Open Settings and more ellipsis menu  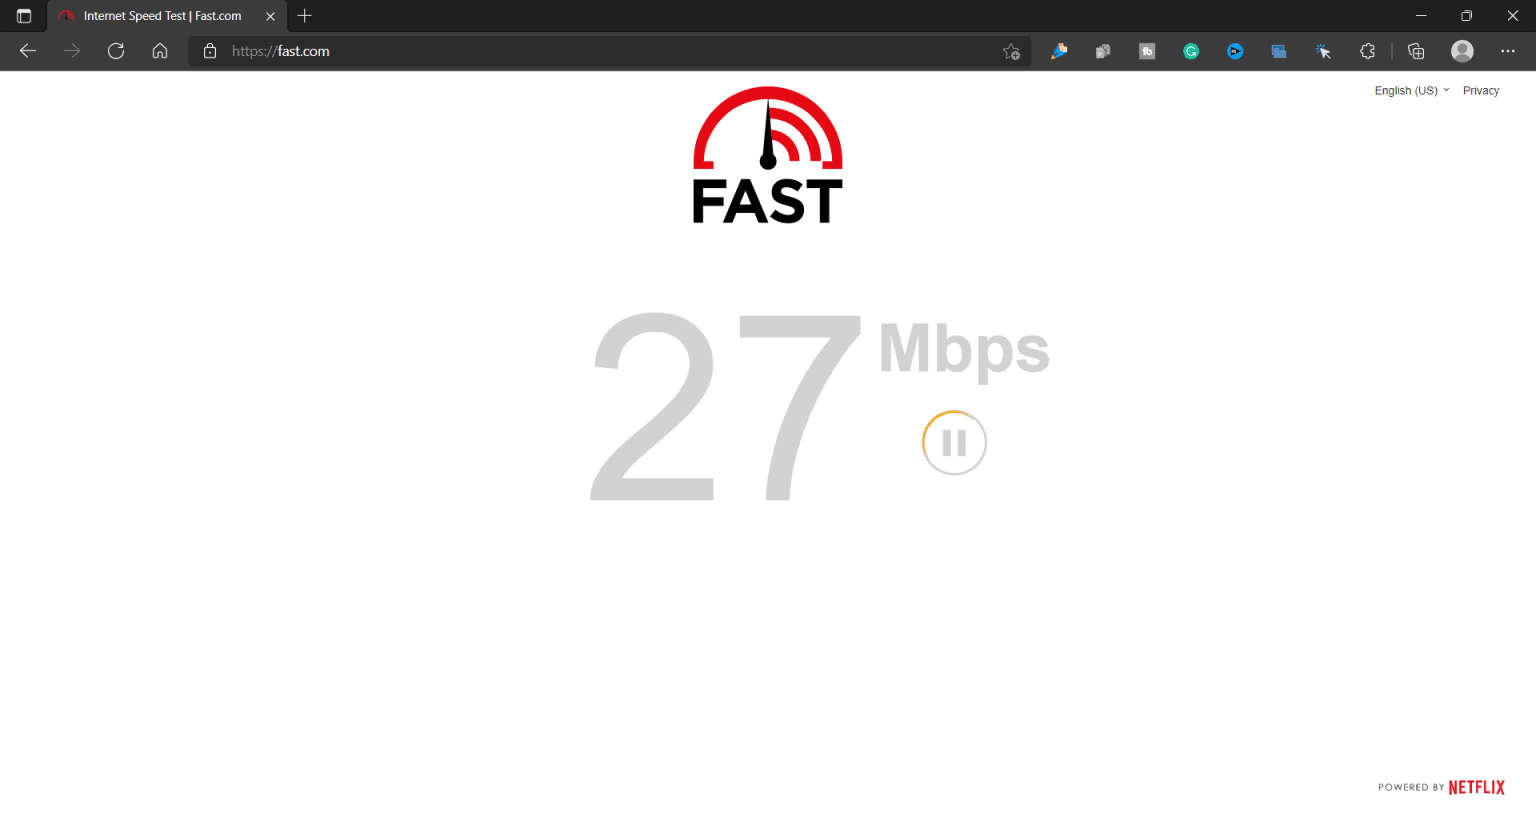pyautogui.click(x=1508, y=51)
